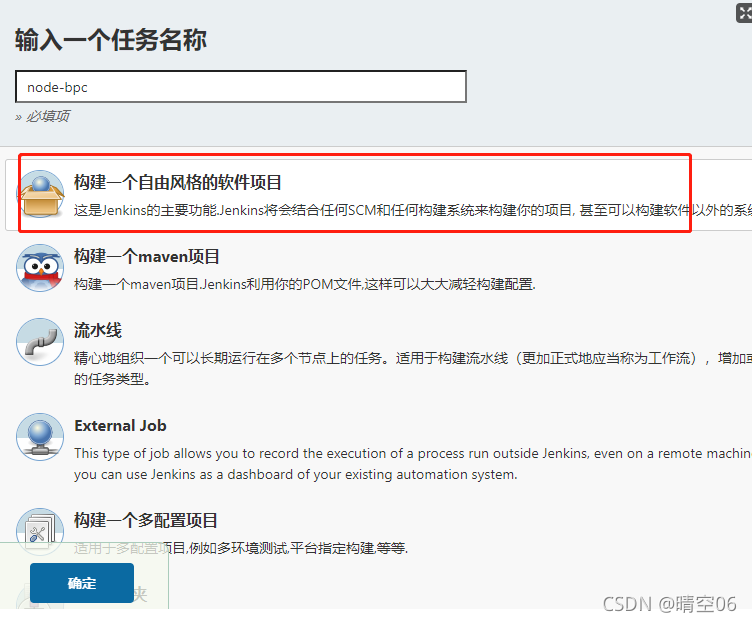Viewport: 752px width, 622px height.
Task: Click the freestyle project description text
Action: click(x=412, y=210)
